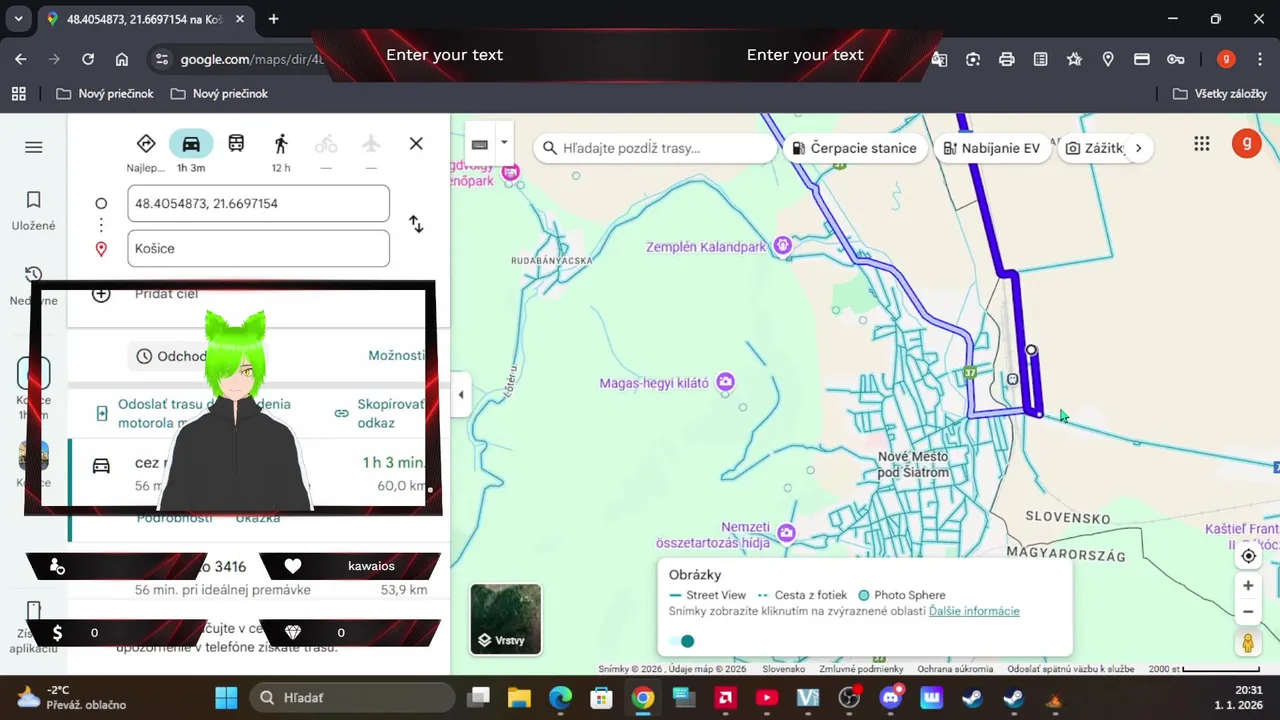Open a new browser tab
The image size is (1280, 720).
pos(273,19)
